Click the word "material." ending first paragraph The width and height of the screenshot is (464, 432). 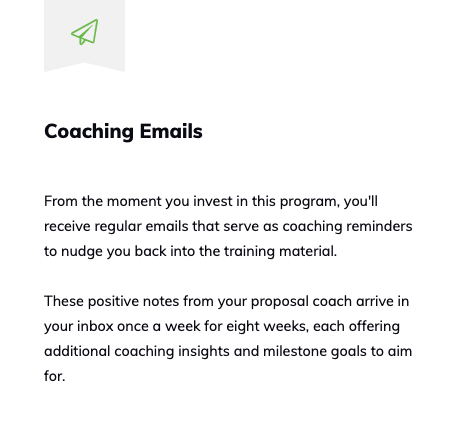[308, 251]
